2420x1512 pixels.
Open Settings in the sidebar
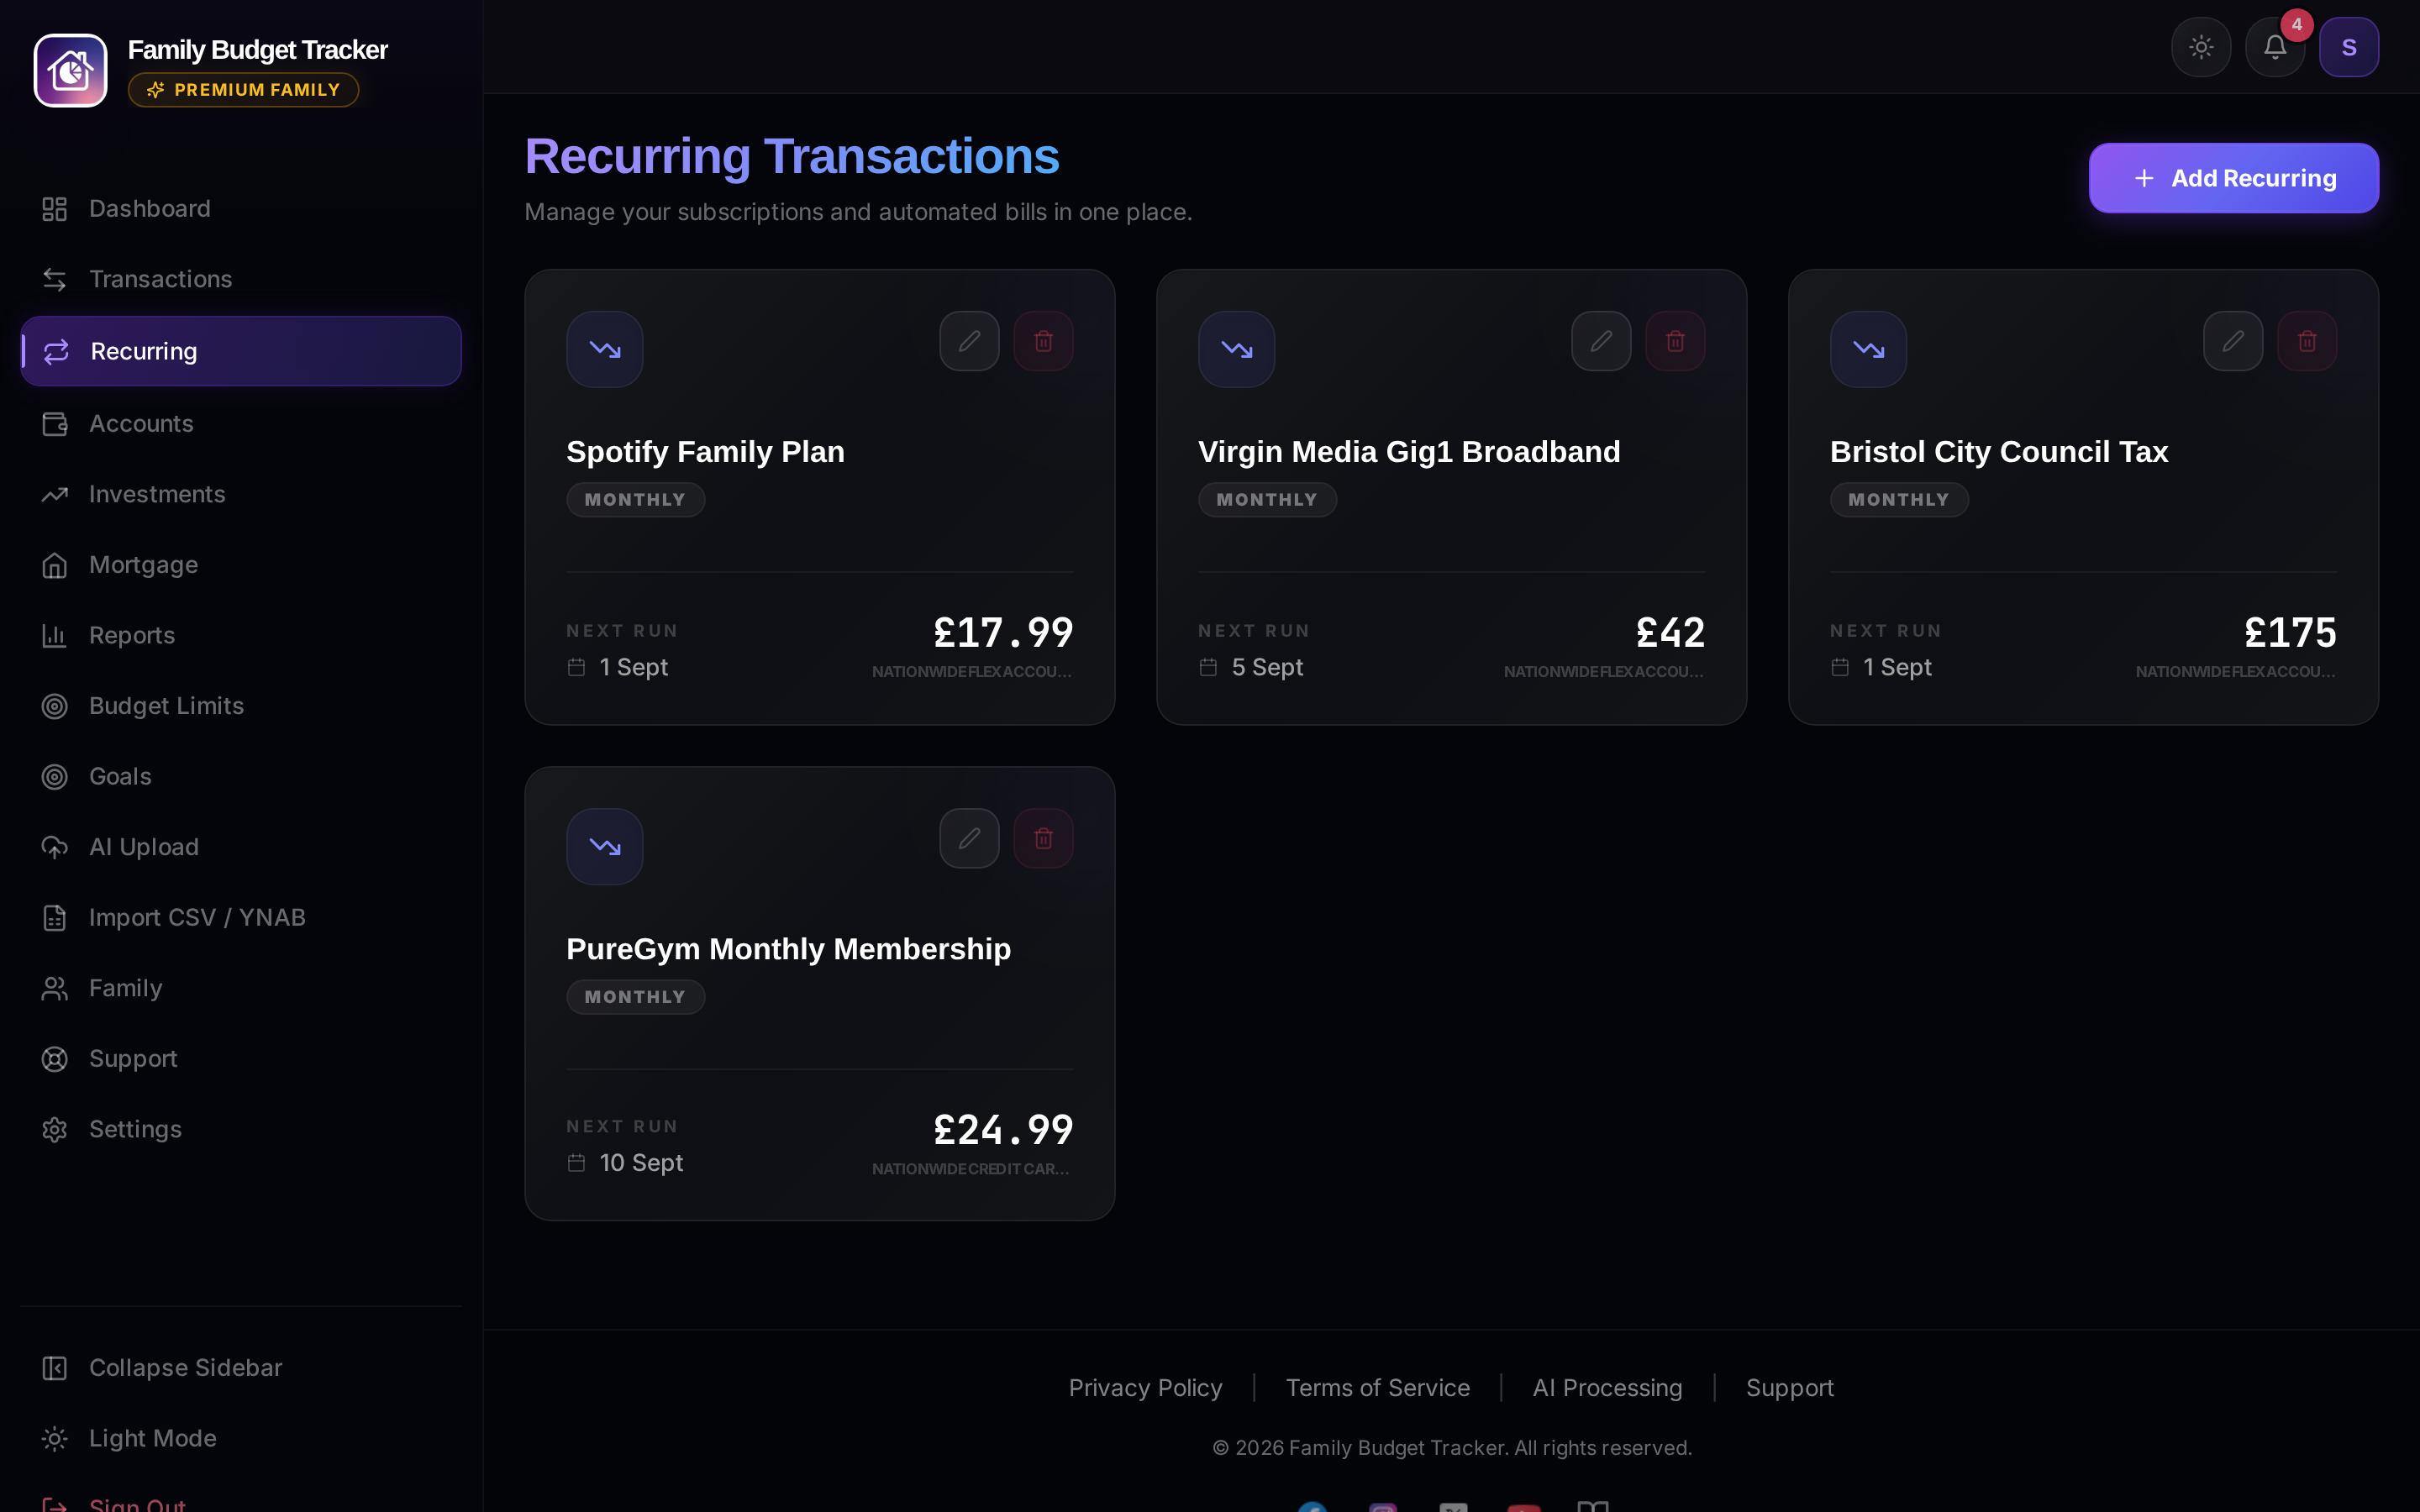pos(241,1129)
